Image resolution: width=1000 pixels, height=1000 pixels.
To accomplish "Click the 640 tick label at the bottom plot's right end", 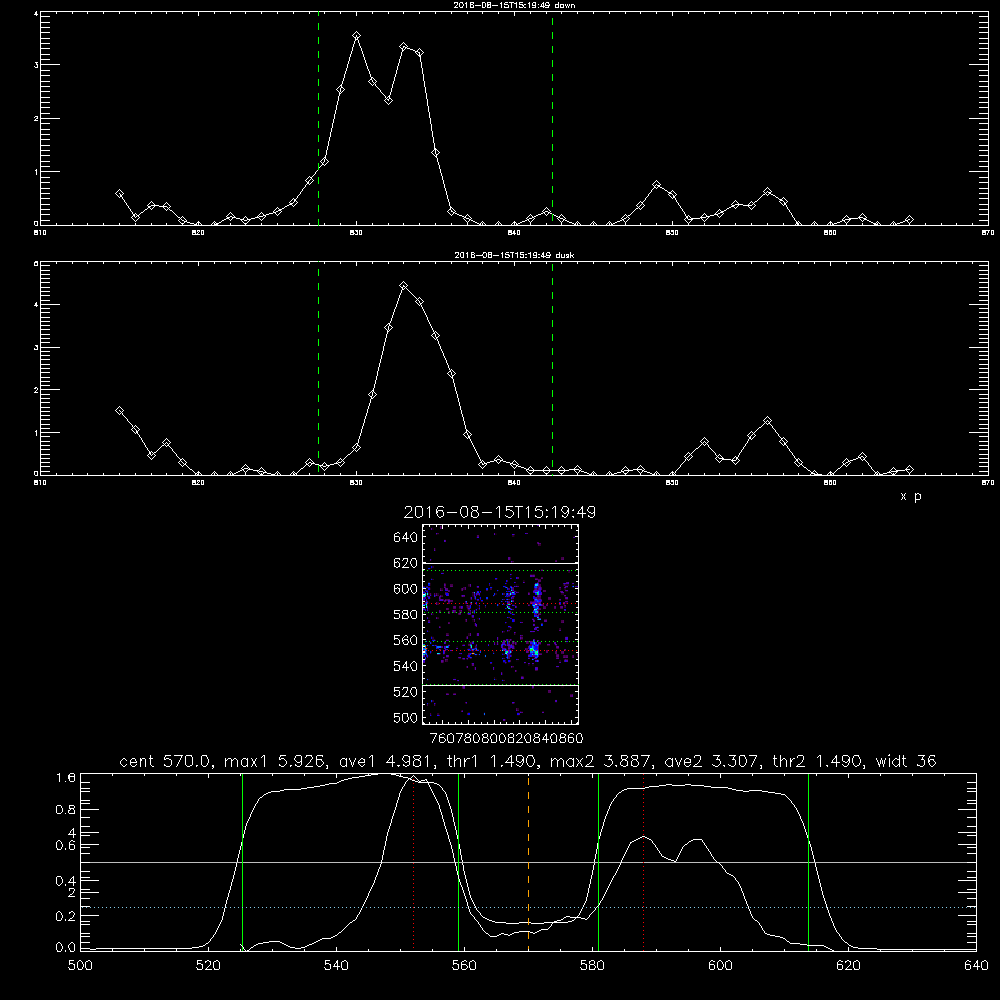I will point(976,966).
